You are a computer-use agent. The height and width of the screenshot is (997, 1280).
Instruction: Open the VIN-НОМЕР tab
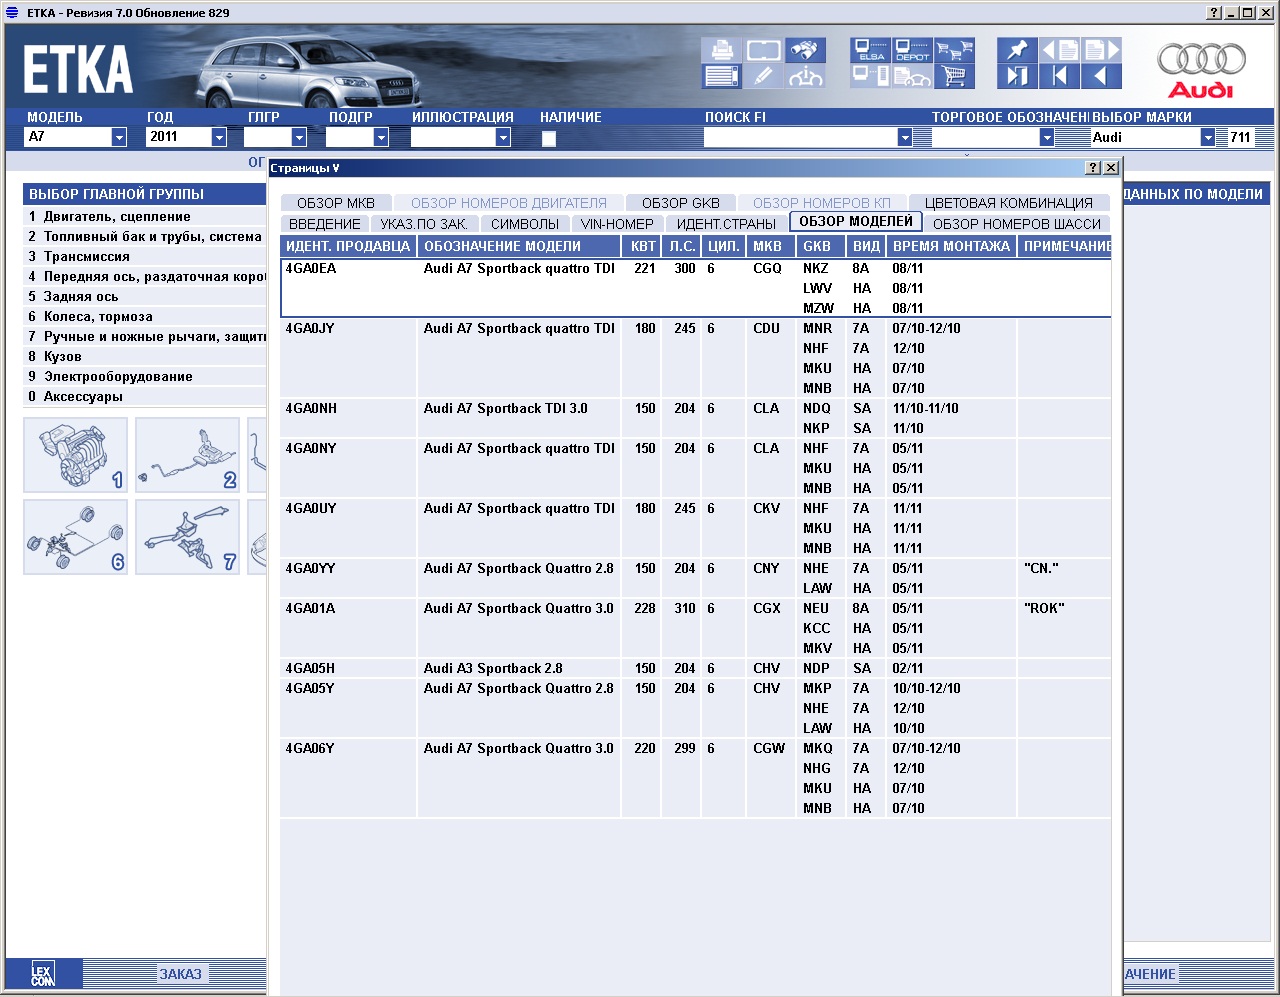point(617,224)
